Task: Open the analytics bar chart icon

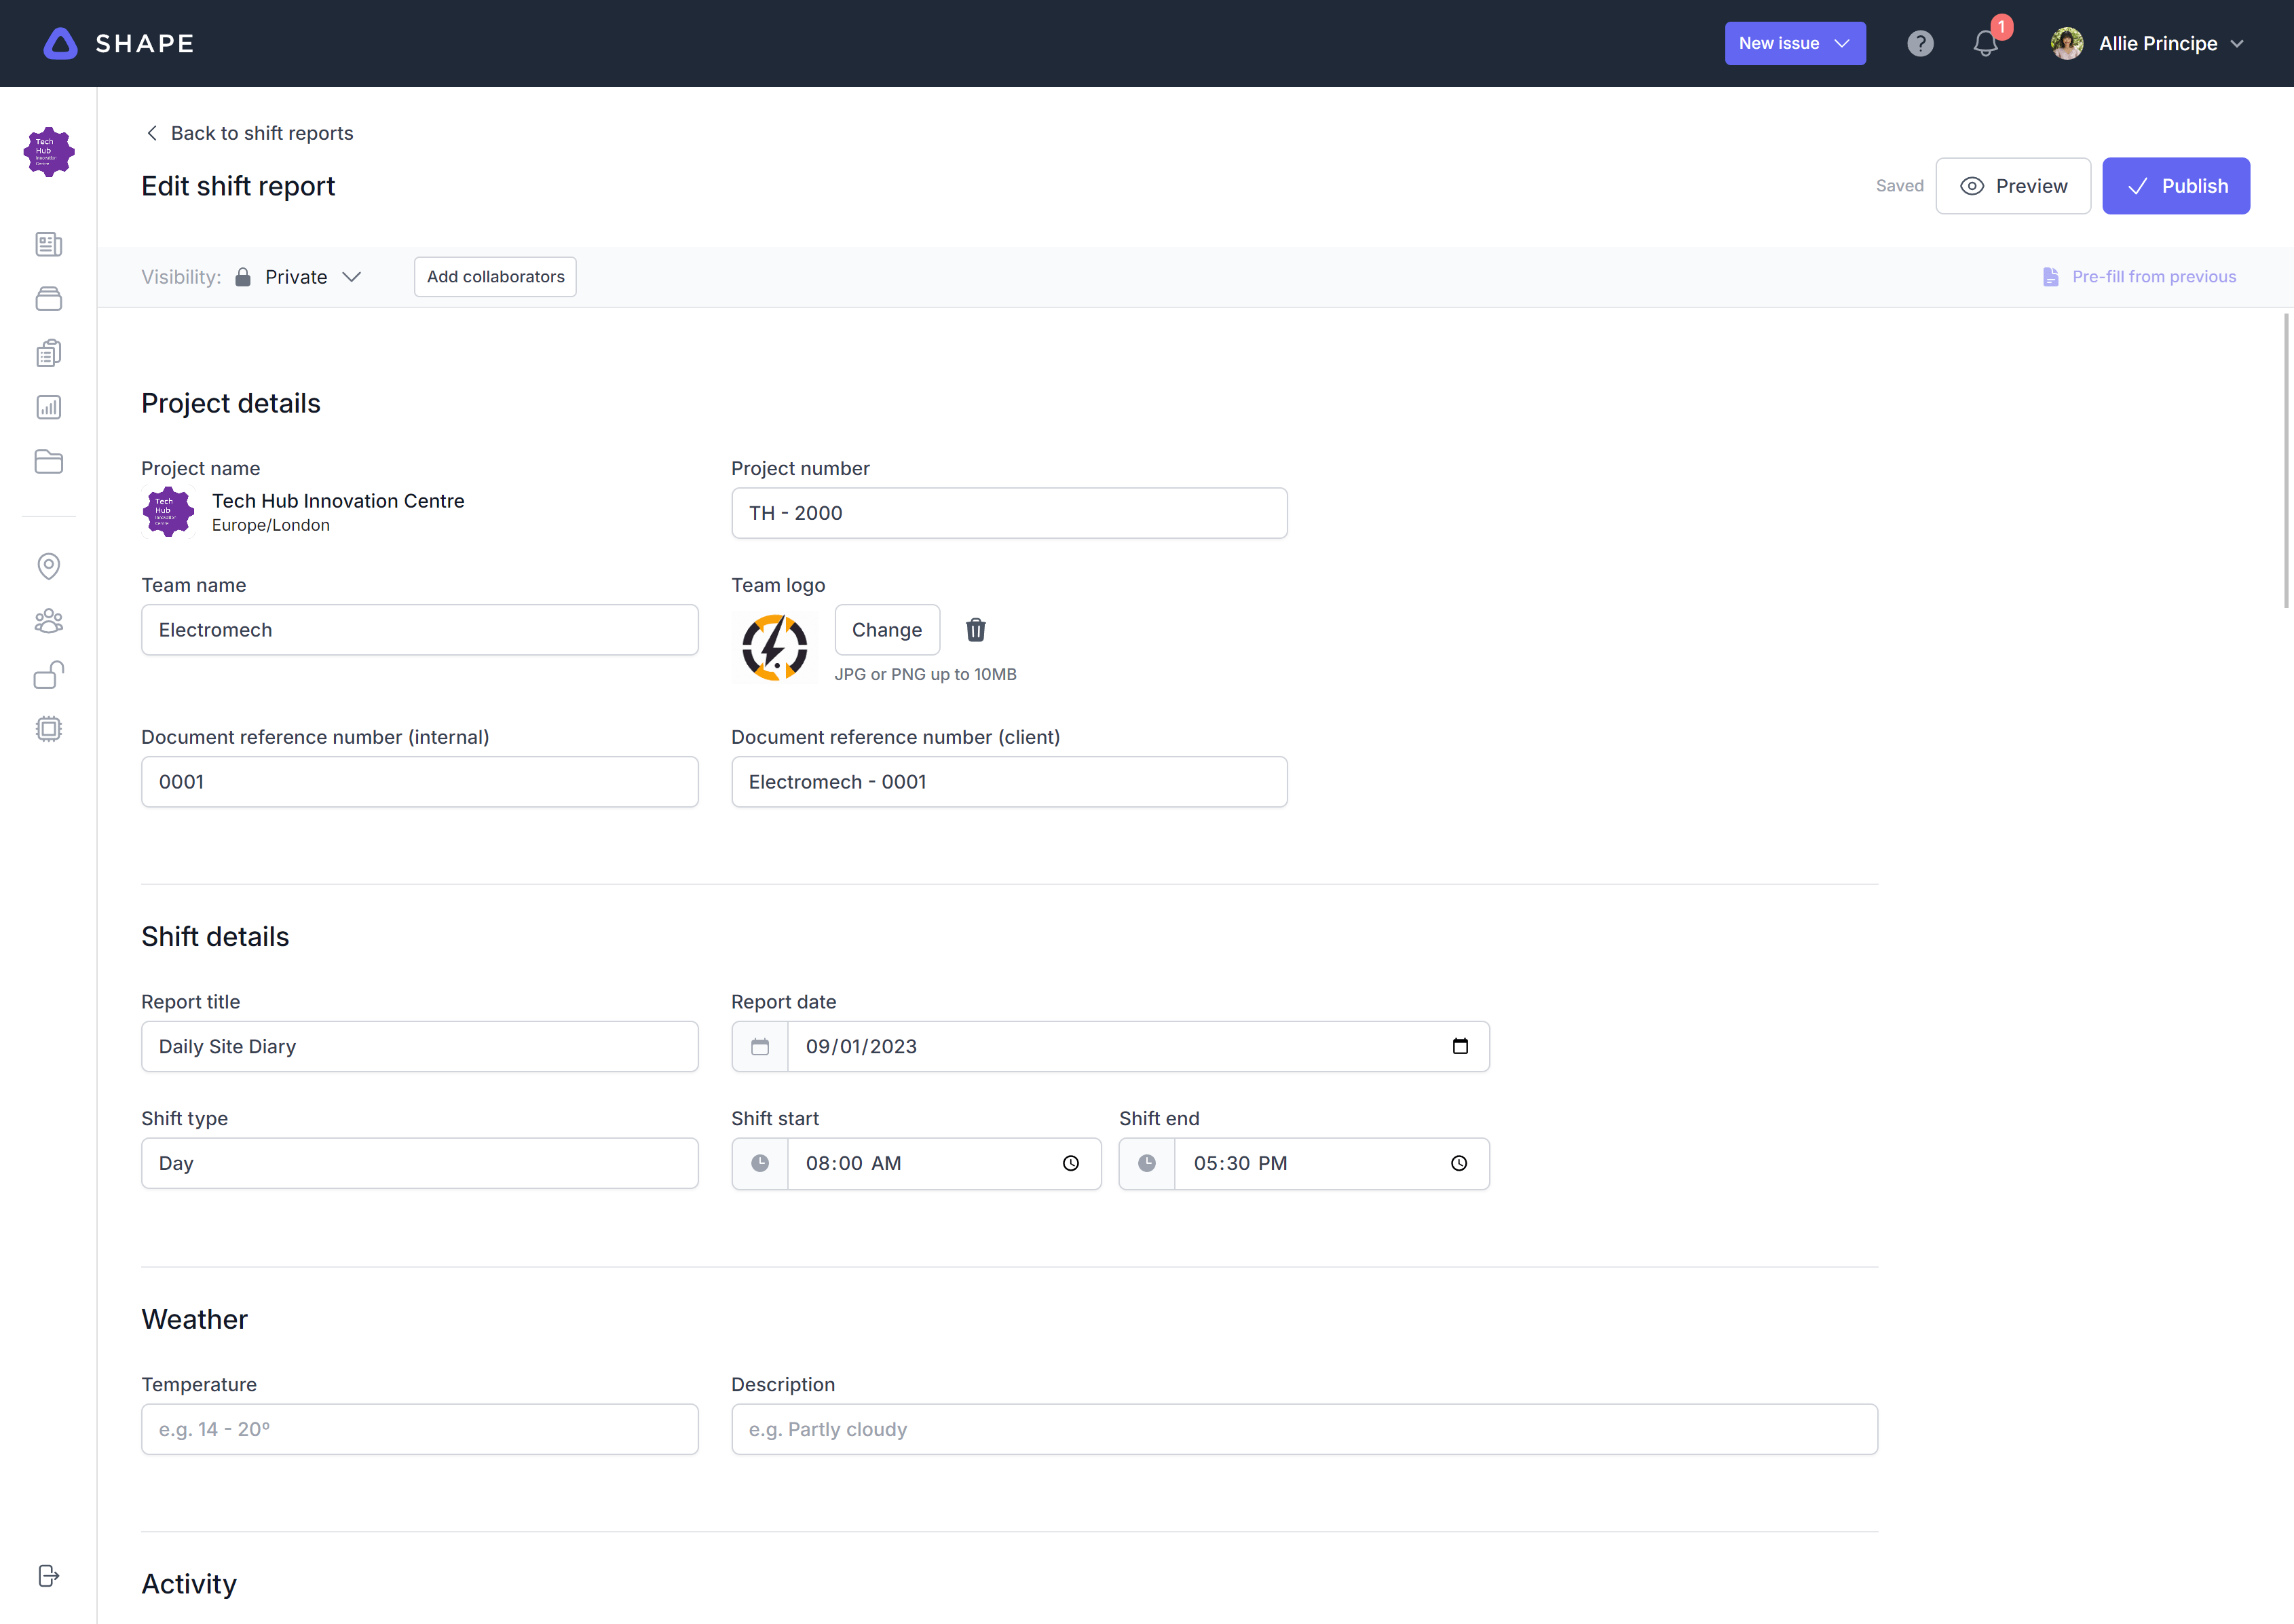Action: coord(48,407)
